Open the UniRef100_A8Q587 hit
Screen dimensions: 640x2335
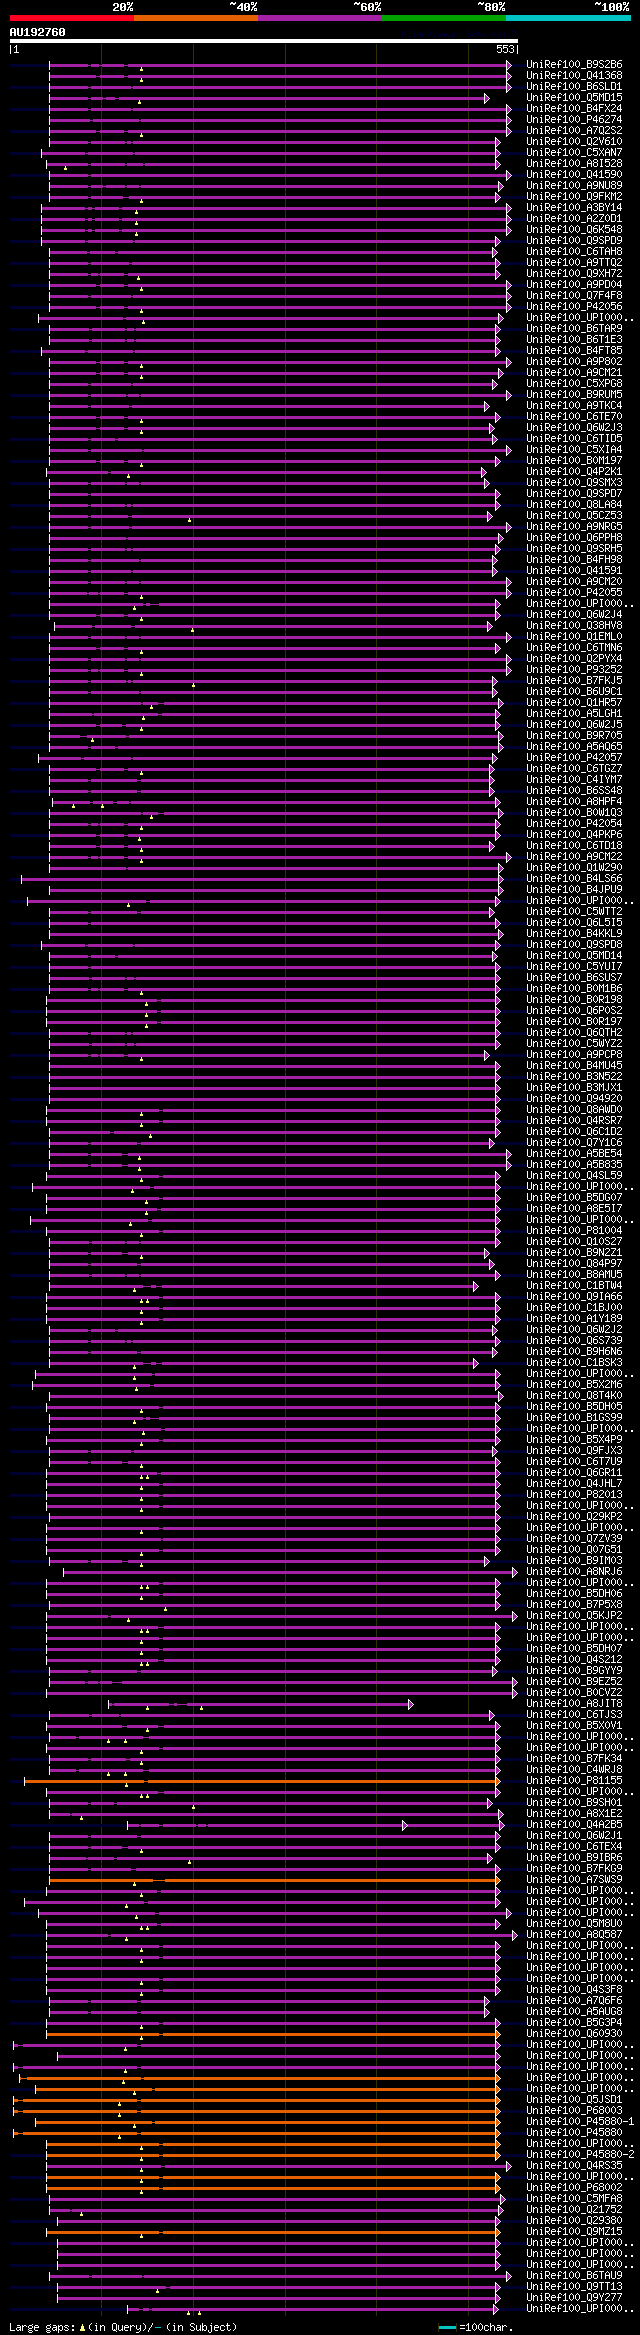point(574,1935)
